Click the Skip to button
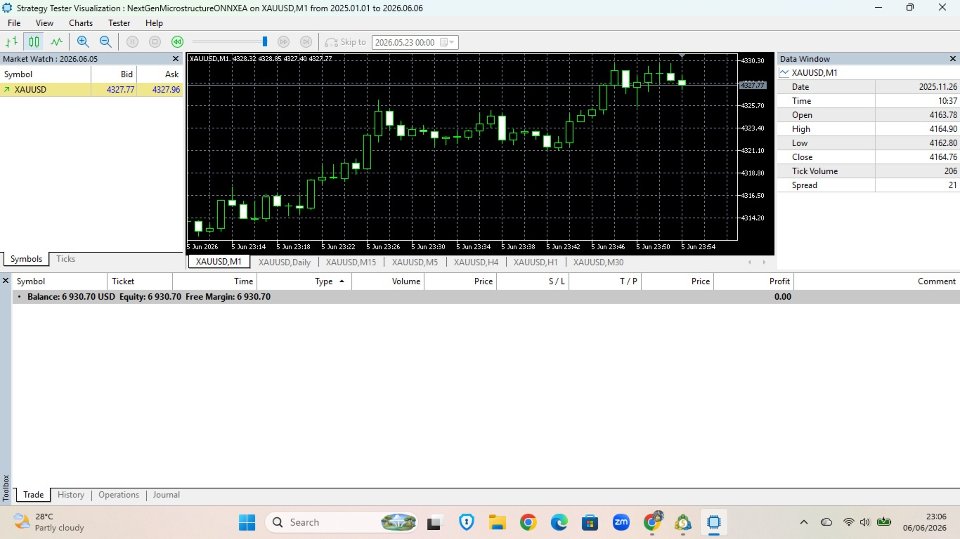The height and width of the screenshot is (539, 960). click(345, 42)
